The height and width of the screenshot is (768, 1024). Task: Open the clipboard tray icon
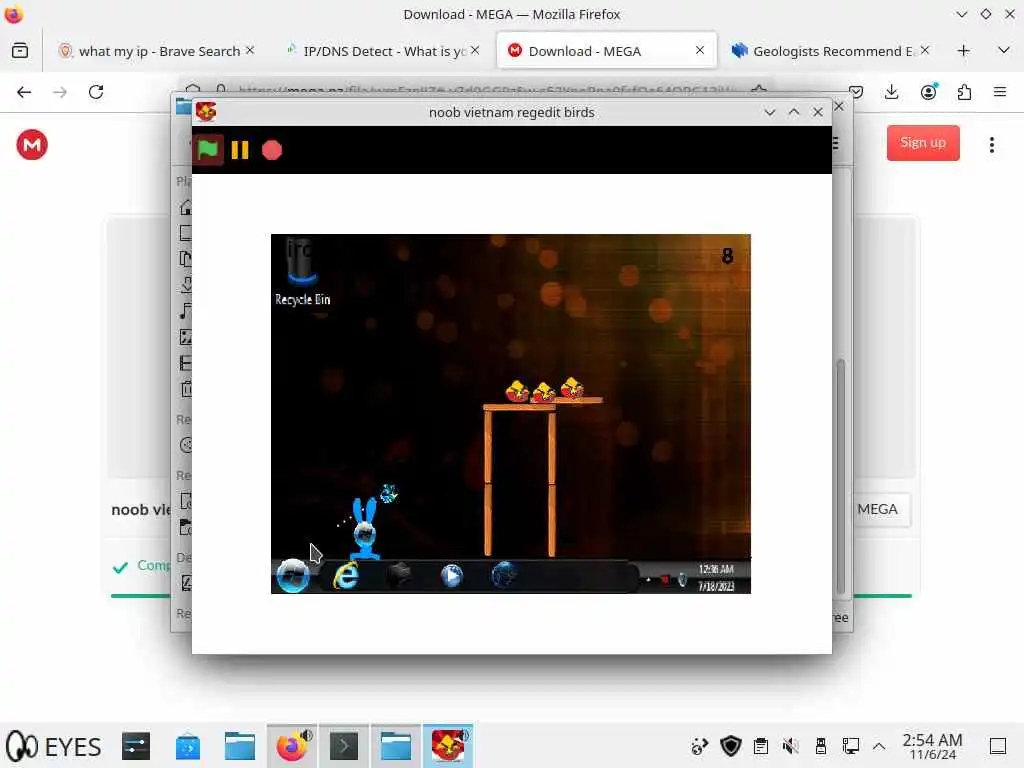(761, 746)
